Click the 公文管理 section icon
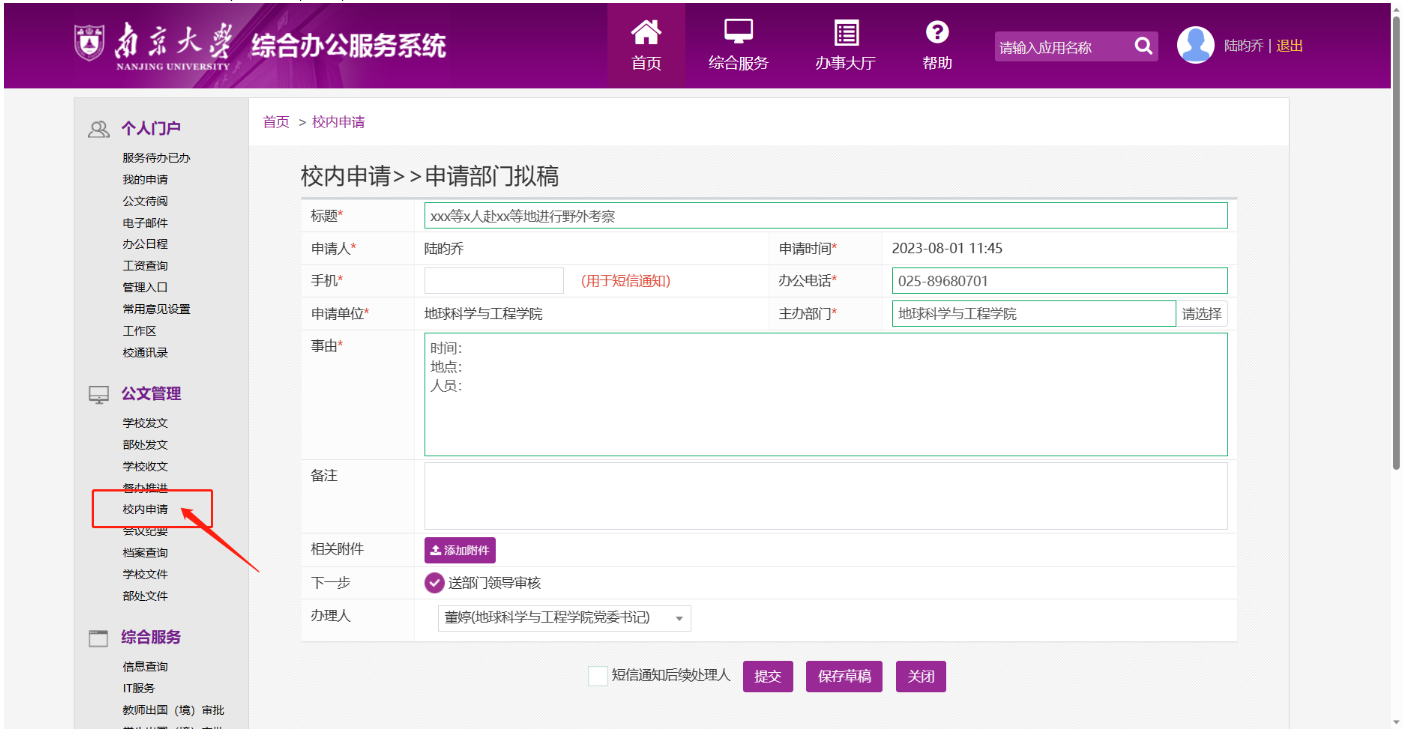This screenshot has height=739, width=1419. click(x=98, y=395)
